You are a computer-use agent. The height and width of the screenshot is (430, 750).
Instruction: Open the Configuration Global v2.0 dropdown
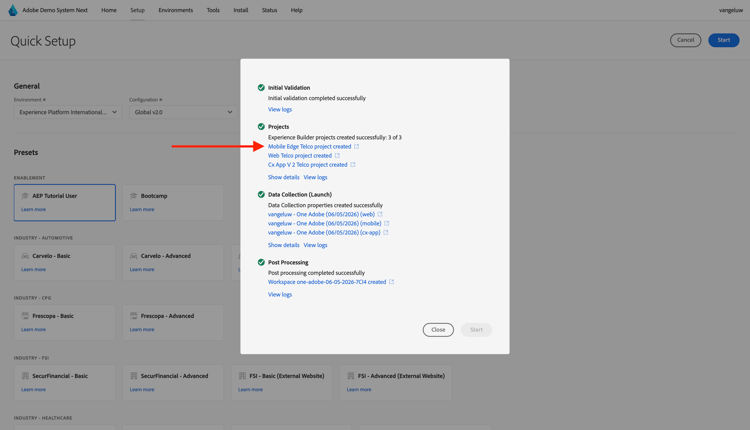(183, 112)
